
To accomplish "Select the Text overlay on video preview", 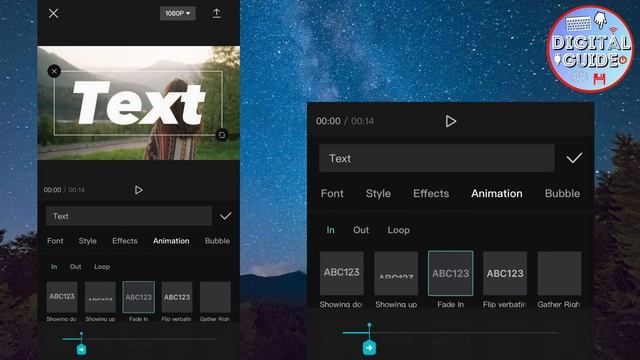I will pos(139,103).
